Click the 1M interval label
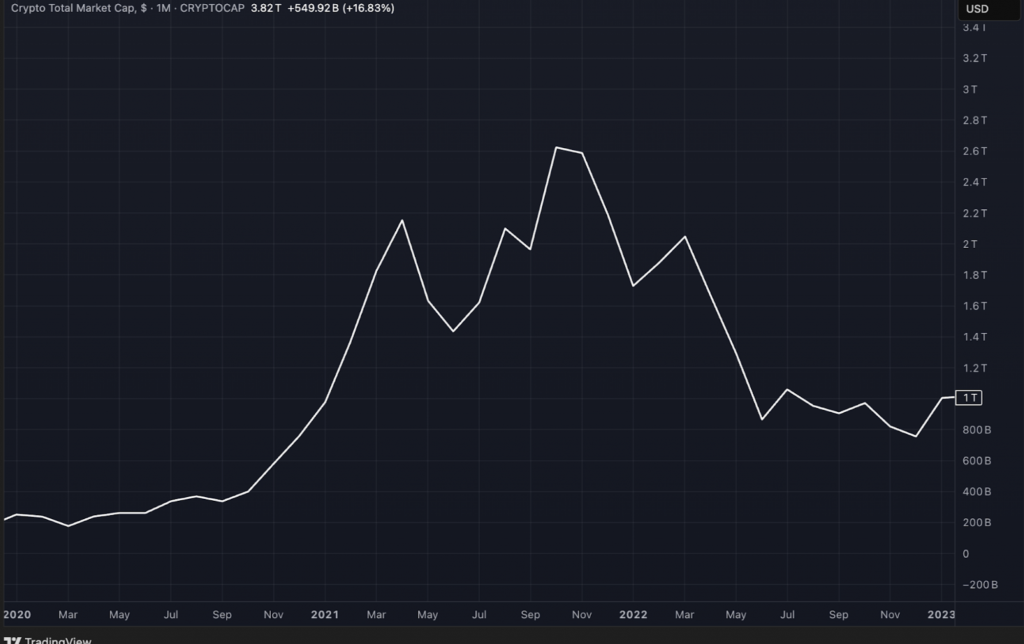The image size is (1024, 644). point(163,8)
